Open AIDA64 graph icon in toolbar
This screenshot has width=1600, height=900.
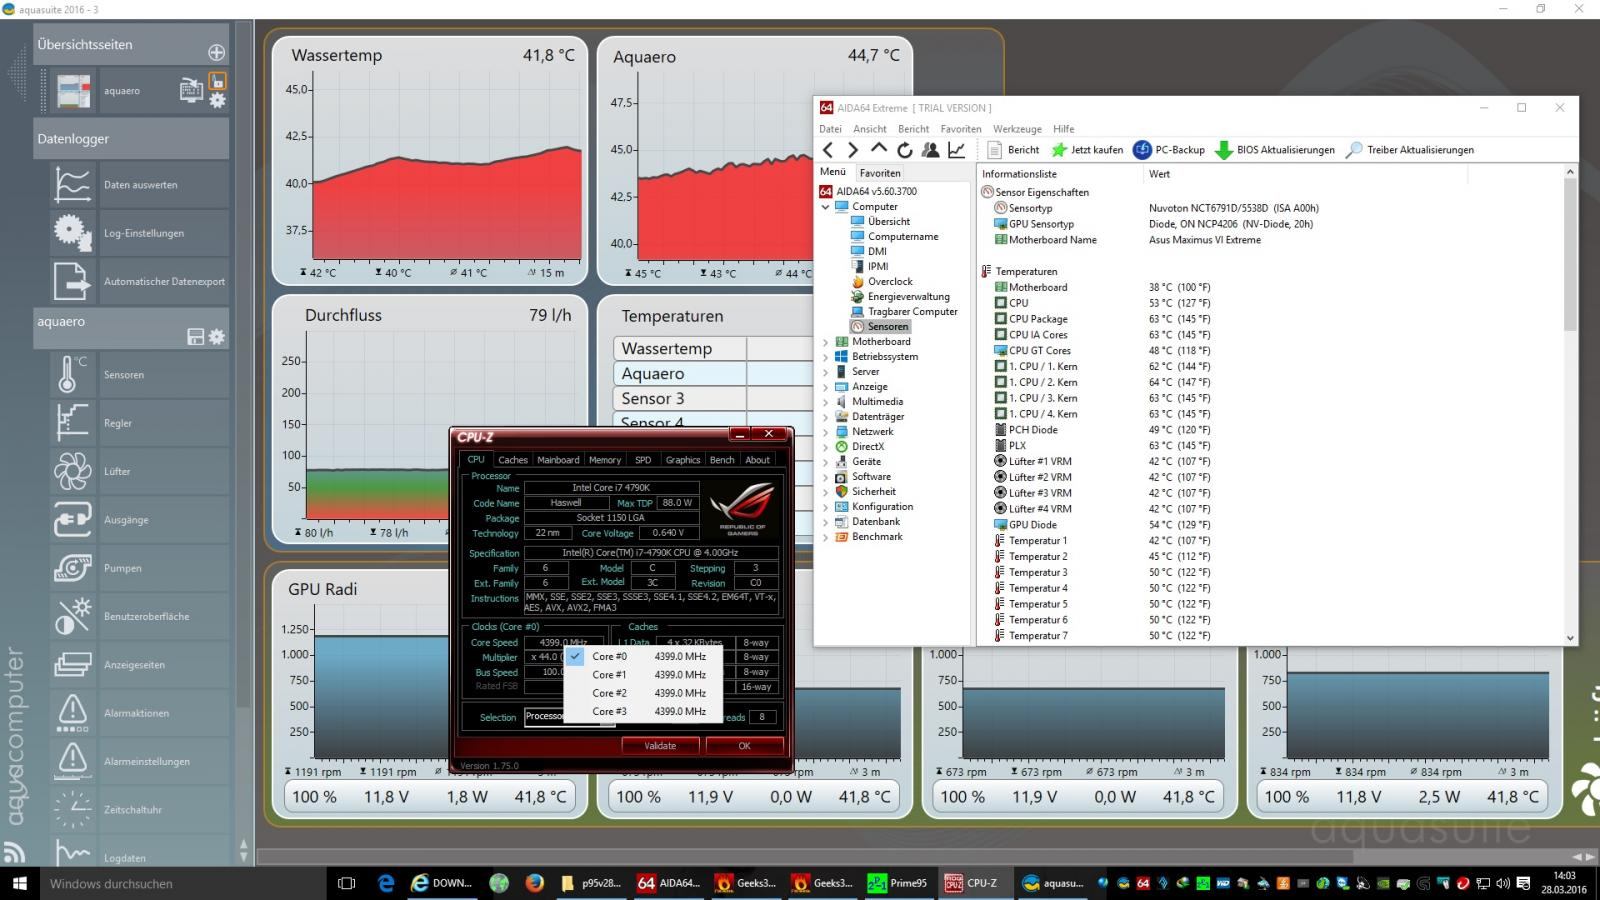(956, 150)
